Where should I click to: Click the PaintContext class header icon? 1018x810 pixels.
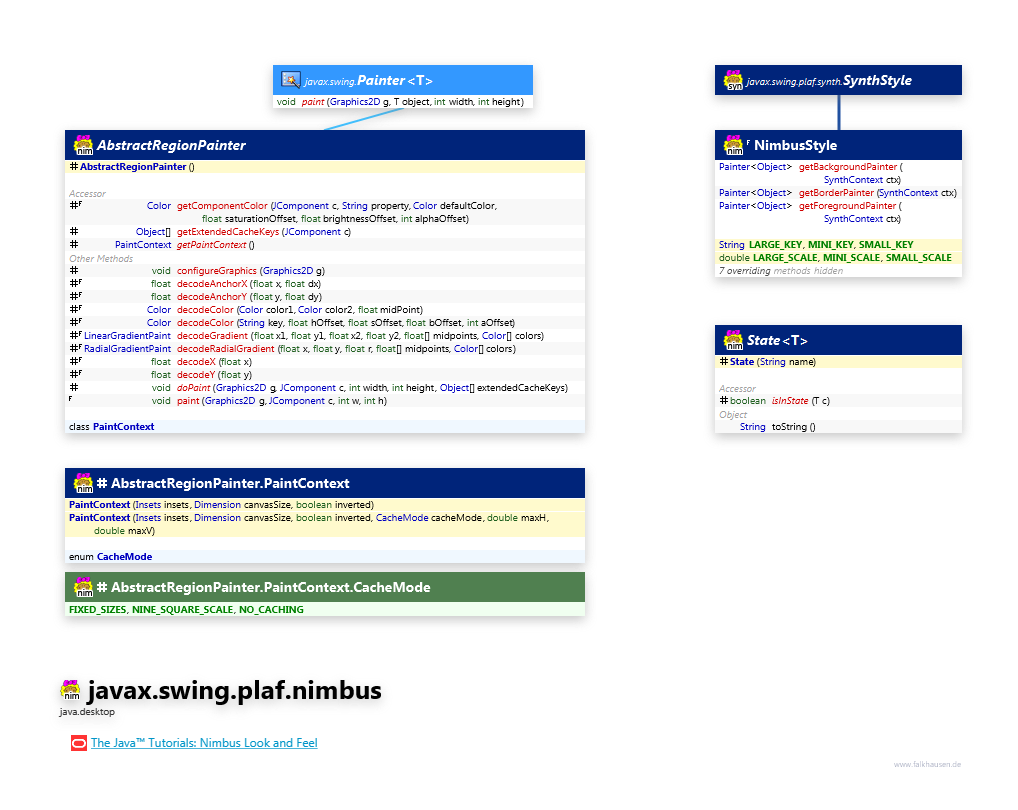point(84,482)
